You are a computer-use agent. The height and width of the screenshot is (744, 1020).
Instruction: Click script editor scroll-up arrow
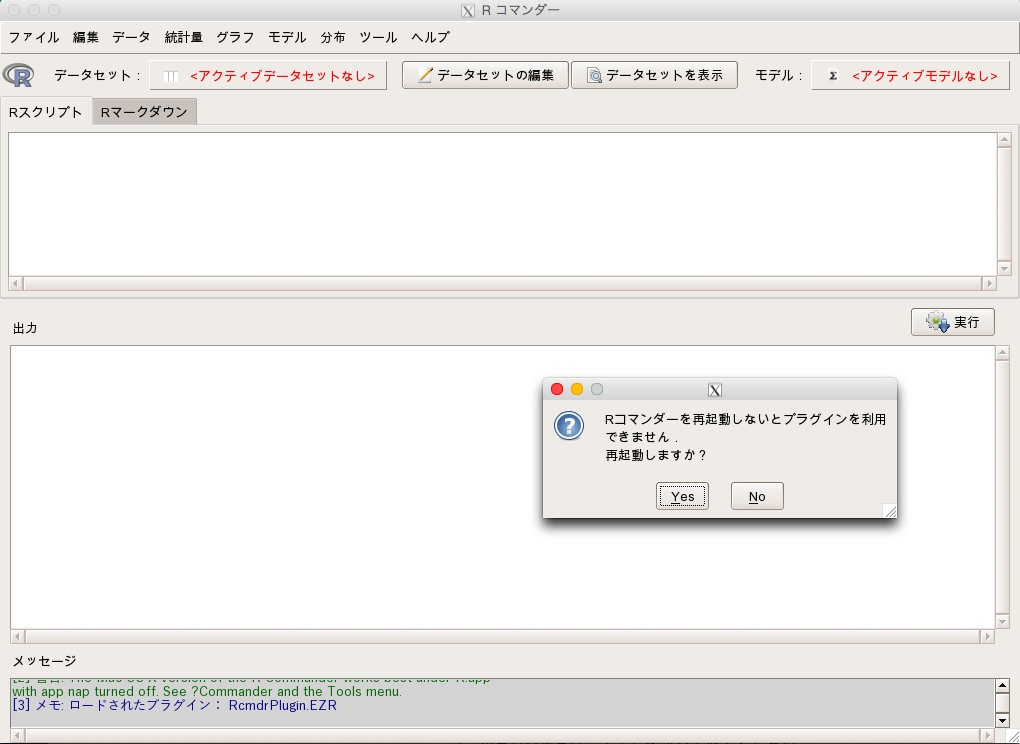coord(1004,139)
